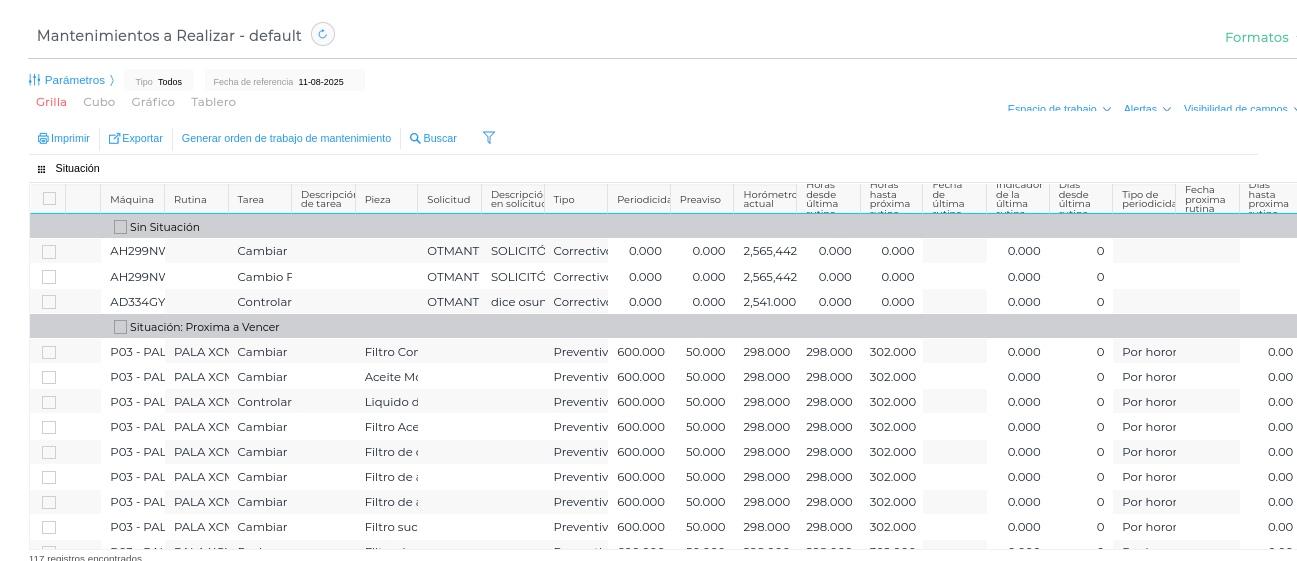Open the Parámetros filter sliders icon
The width and height of the screenshot is (1297, 561).
(34, 80)
